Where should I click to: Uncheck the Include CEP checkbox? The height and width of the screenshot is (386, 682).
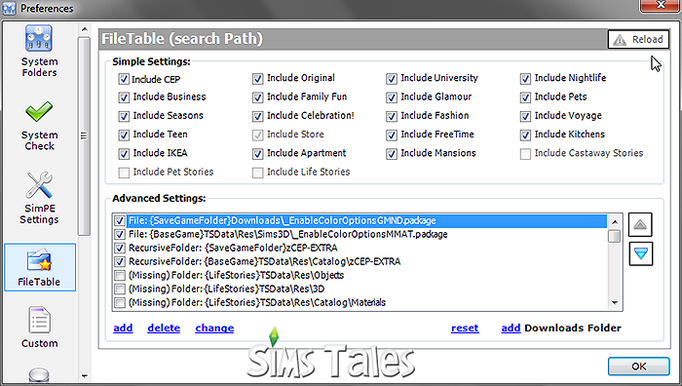click(x=124, y=79)
